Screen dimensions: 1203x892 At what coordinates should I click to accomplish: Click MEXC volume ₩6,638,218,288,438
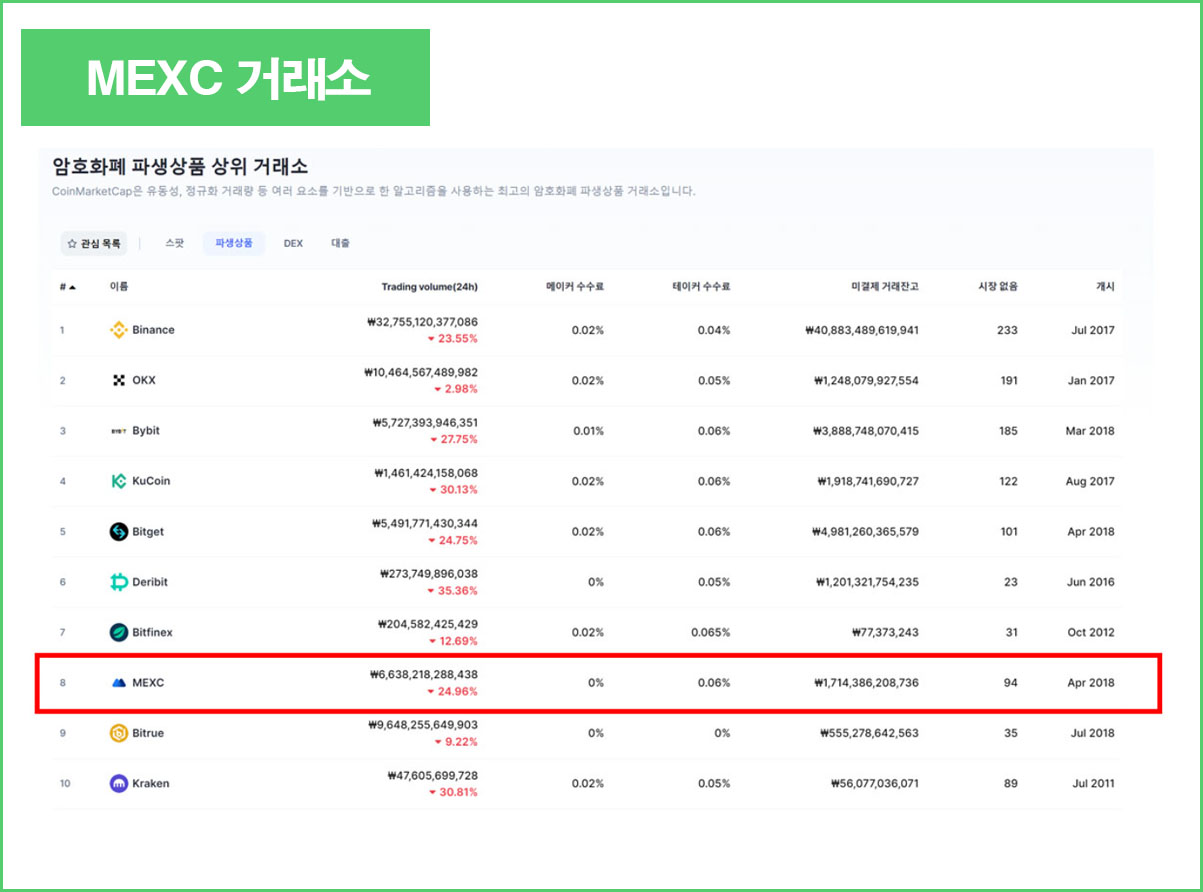pos(424,675)
